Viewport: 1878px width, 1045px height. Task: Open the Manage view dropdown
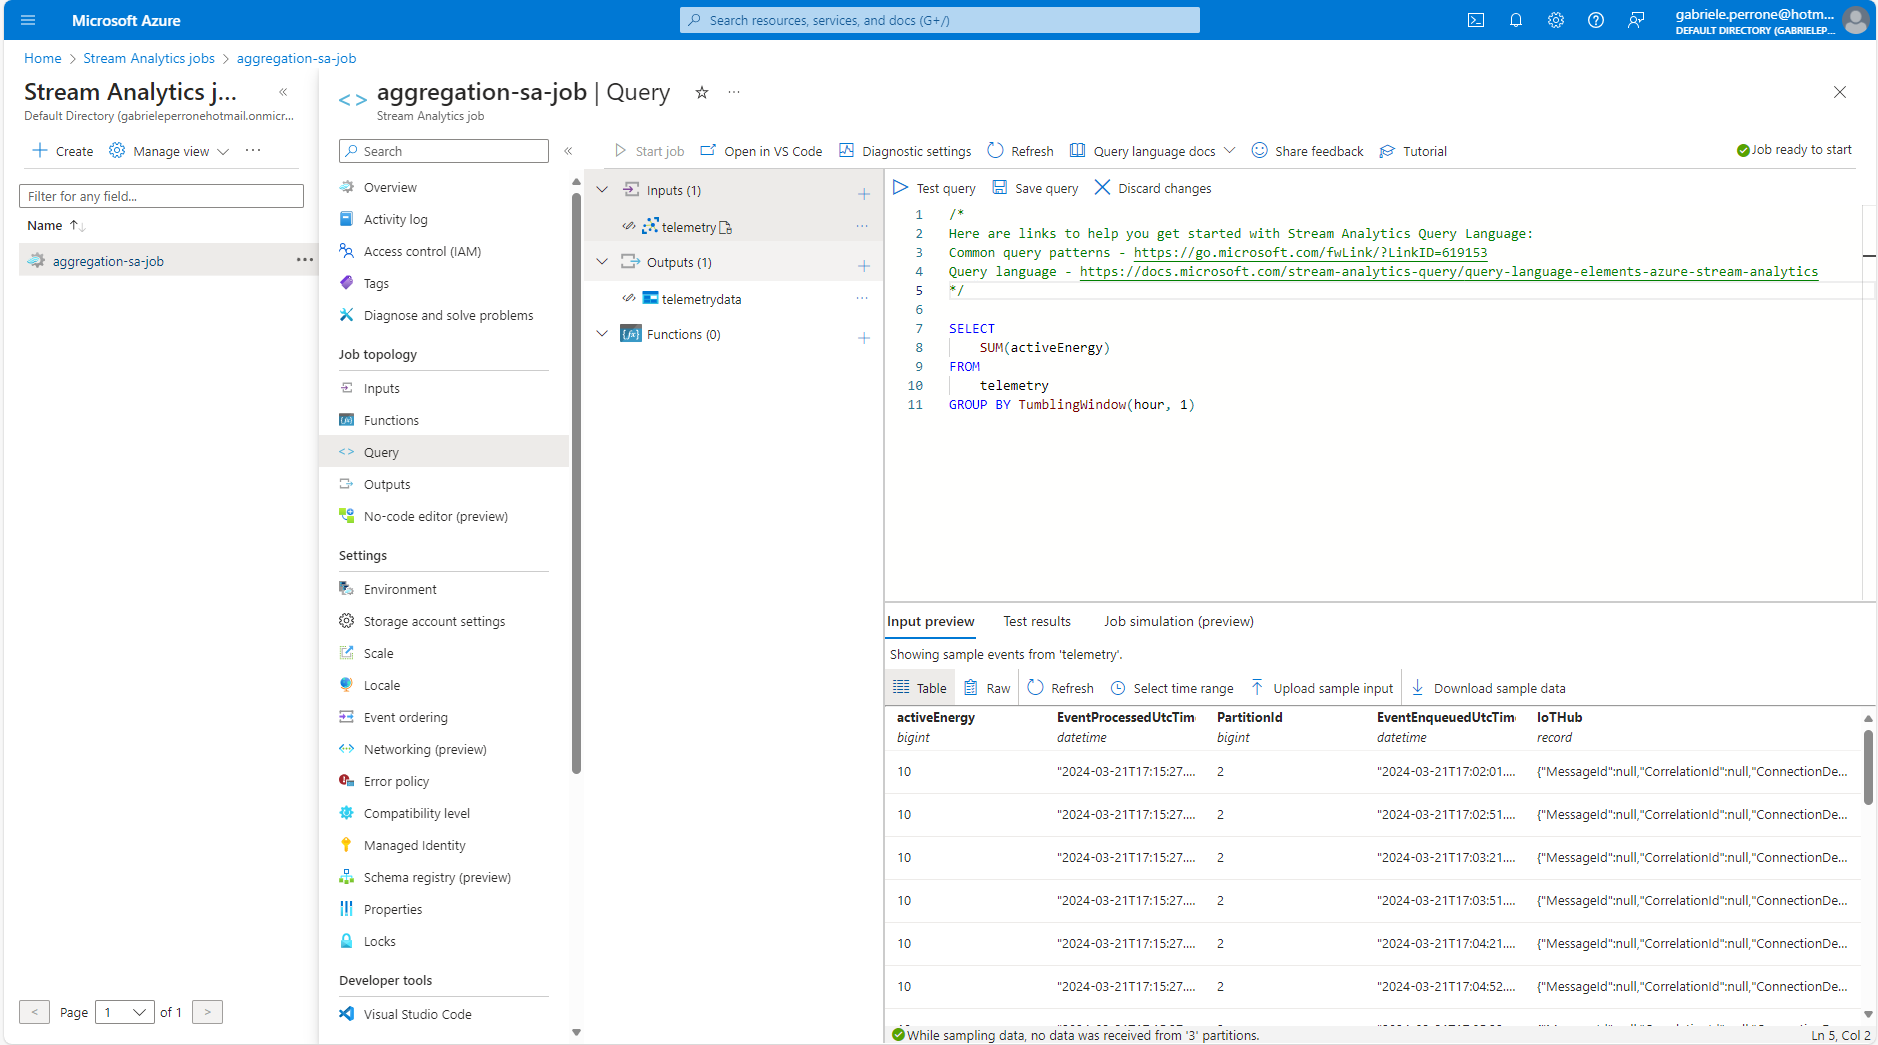[x=168, y=151]
